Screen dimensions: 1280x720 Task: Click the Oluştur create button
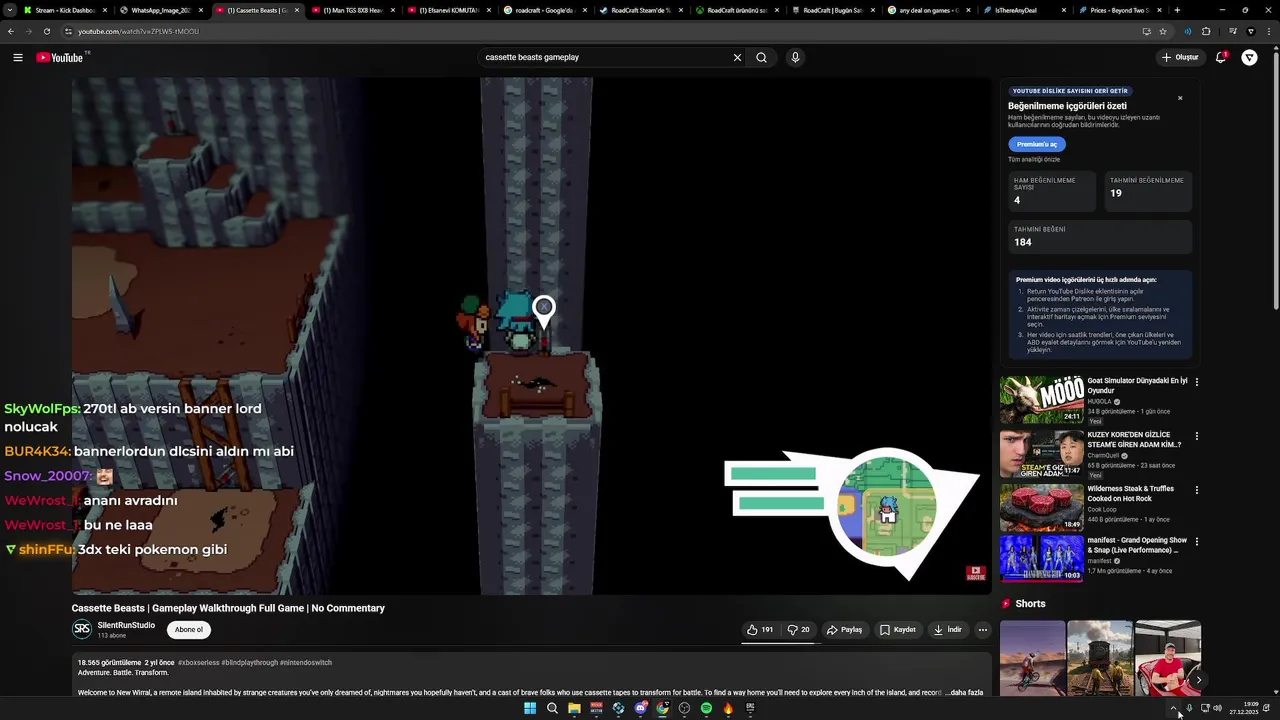coord(1180,57)
